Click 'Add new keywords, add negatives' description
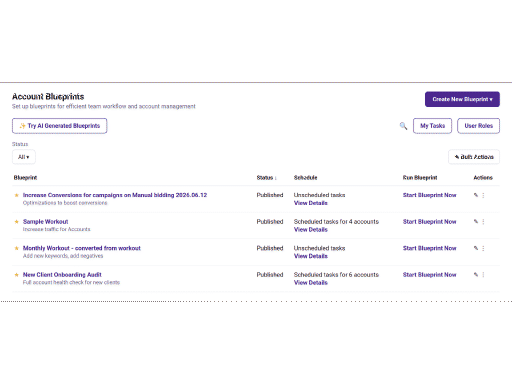 pos(63,256)
